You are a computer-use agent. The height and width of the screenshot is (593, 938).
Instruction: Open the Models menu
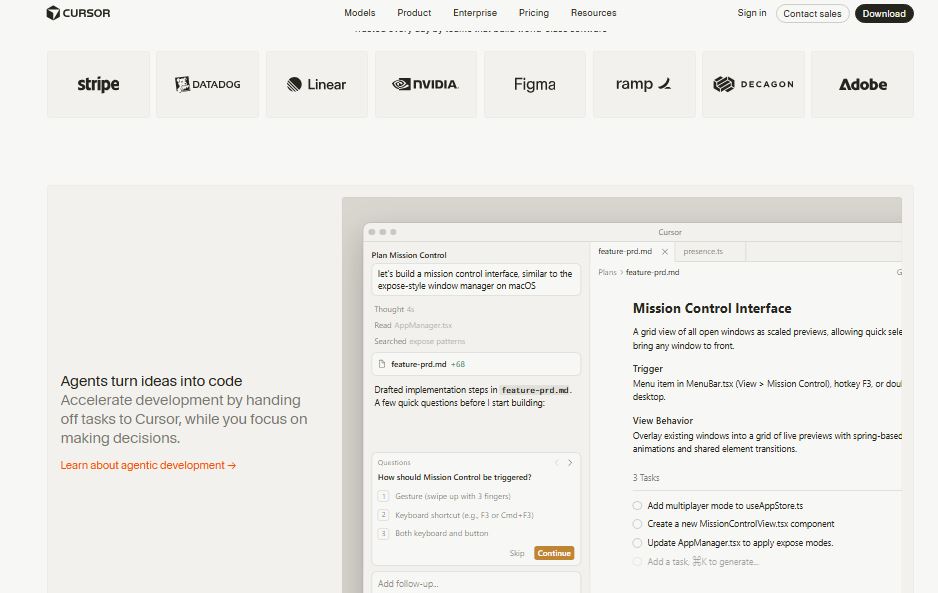pos(360,13)
